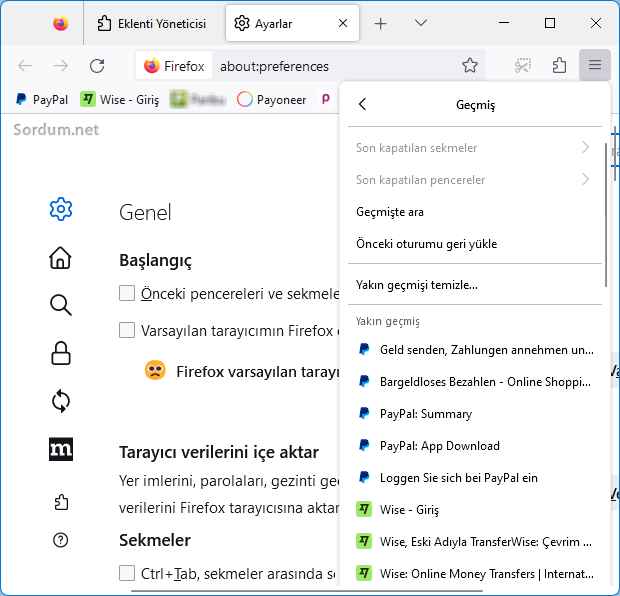Image resolution: width=620 pixels, height=596 pixels.
Task: Open the Sync arrows sidebar category
Action: (x=61, y=401)
